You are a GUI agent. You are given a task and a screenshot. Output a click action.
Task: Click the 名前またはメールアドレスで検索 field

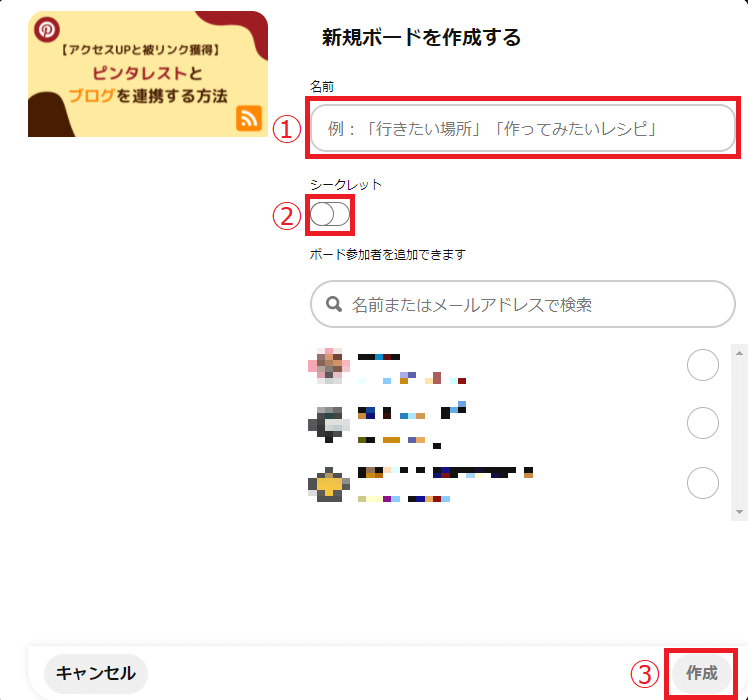point(523,304)
